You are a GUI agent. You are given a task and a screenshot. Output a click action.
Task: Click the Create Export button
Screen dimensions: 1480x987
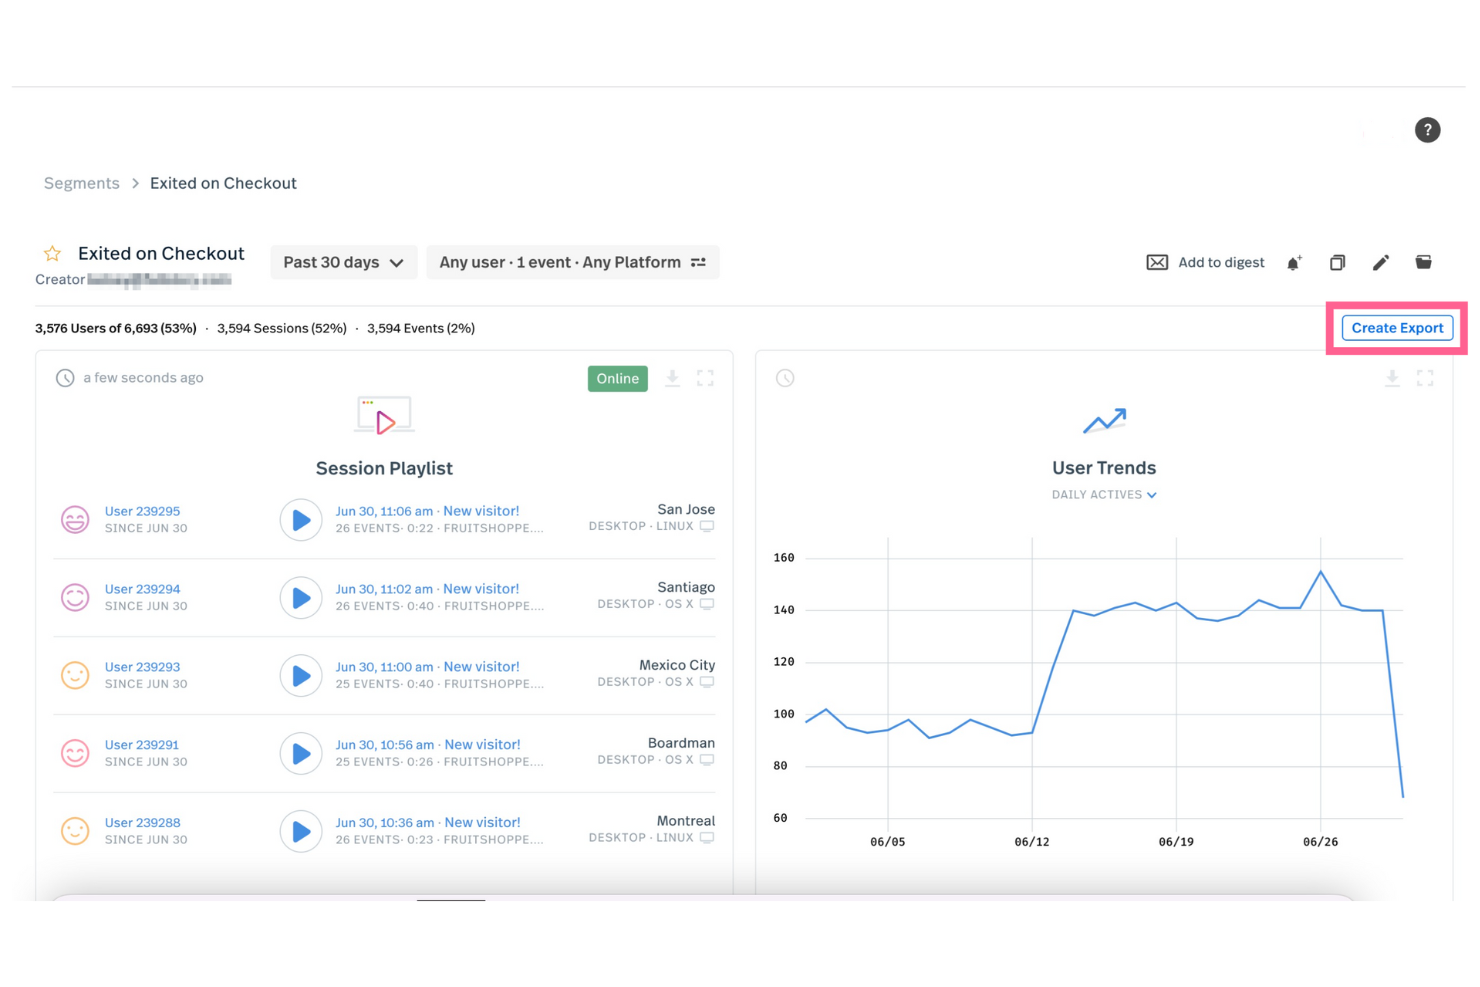[x=1397, y=327]
